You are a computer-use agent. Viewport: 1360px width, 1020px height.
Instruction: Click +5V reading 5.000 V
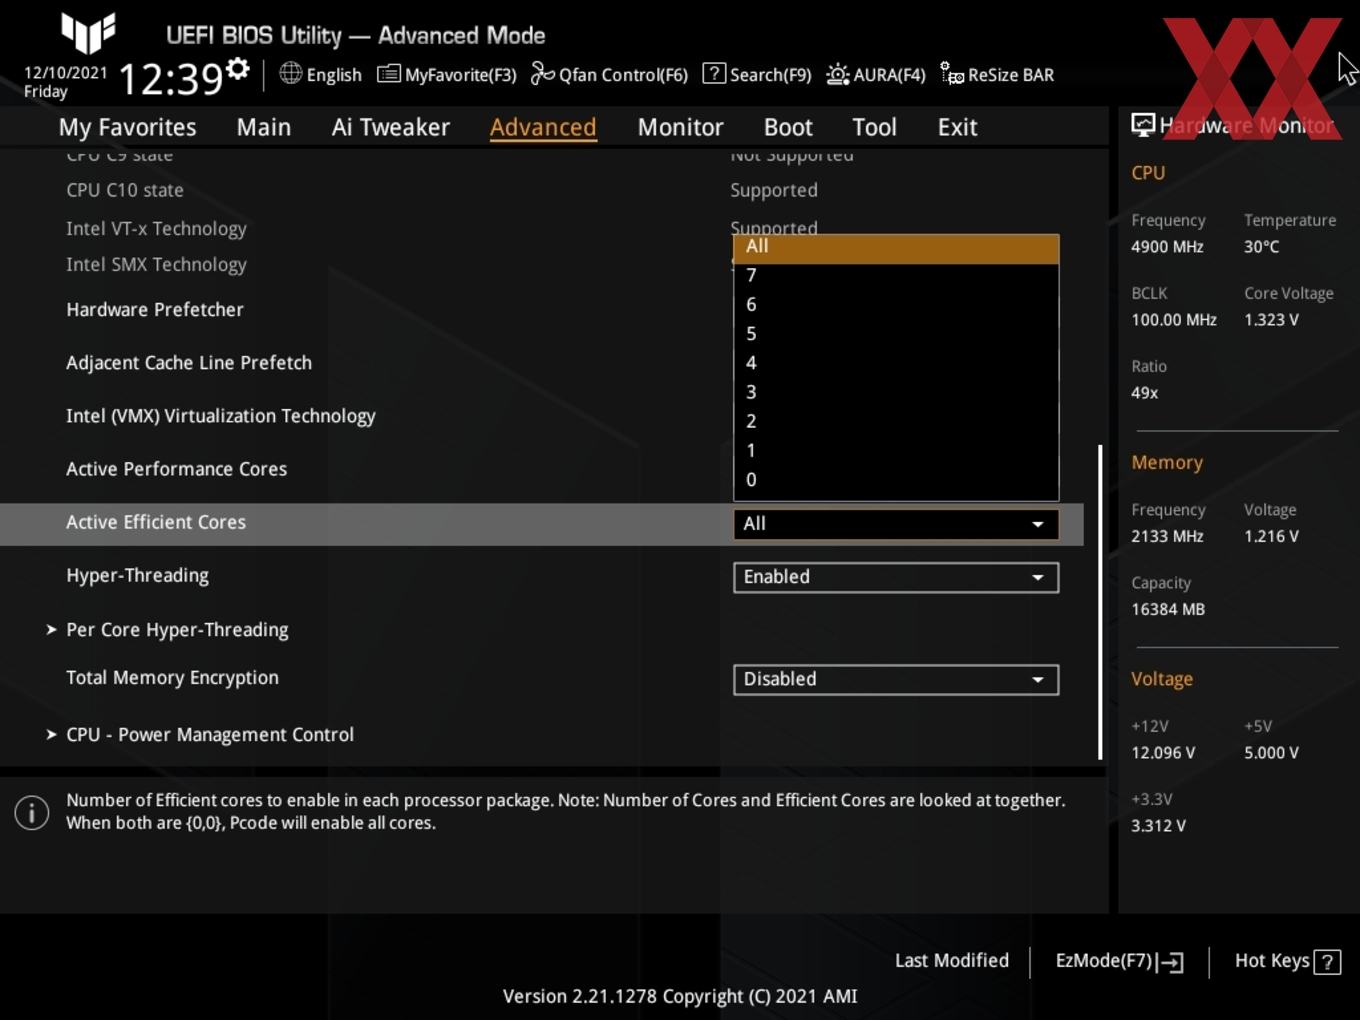[x=1271, y=752]
